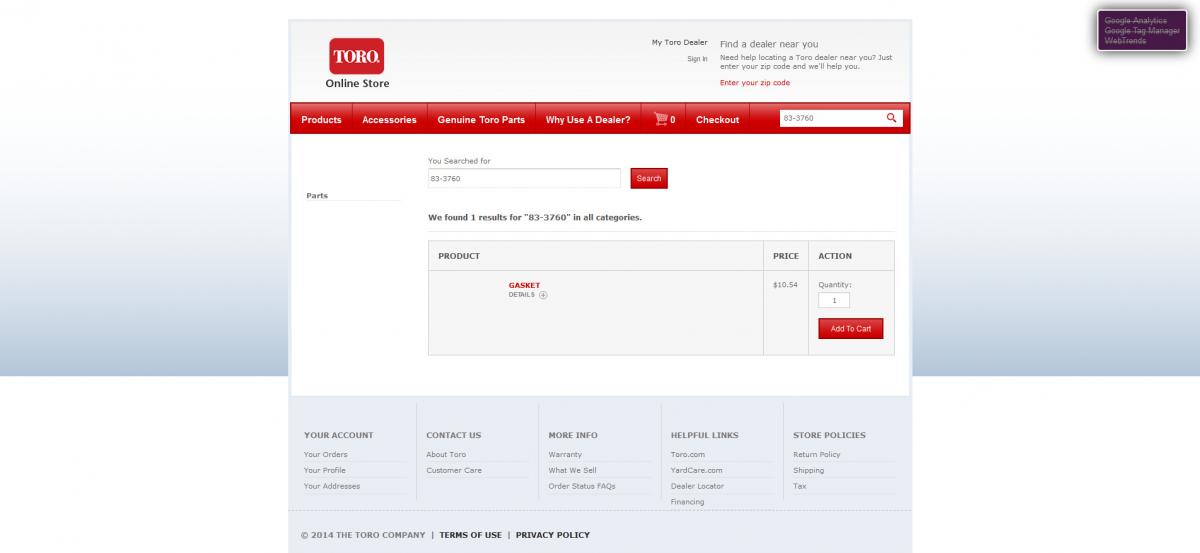Open Warranty footer link
Screen dimensions: 1200x553
point(565,454)
